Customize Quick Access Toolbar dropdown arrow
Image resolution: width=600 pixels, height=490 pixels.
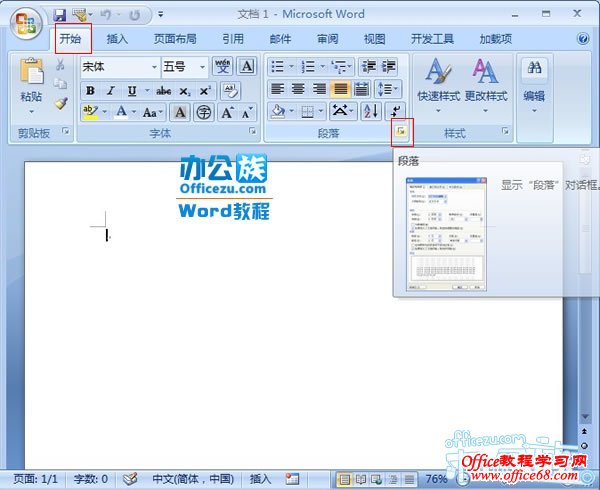pyautogui.click(x=161, y=15)
